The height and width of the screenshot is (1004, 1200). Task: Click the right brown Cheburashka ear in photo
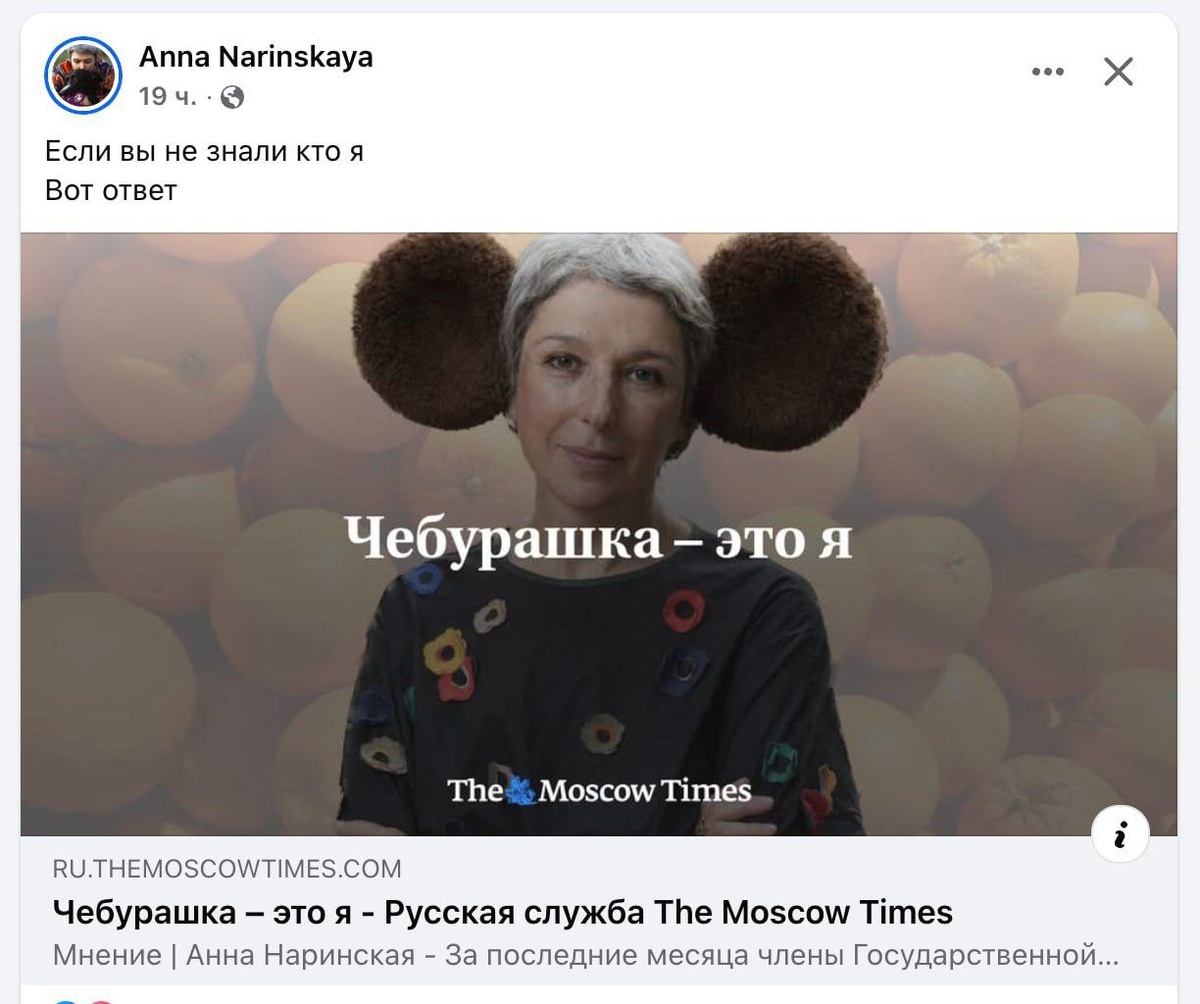tap(792, 339)
